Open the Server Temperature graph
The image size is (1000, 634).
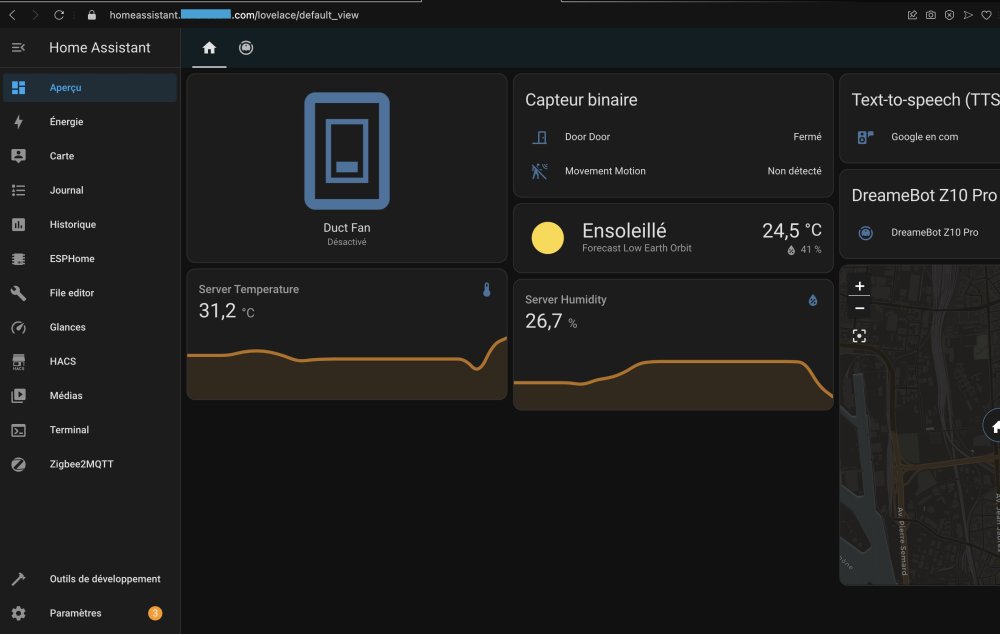(347, 369)
